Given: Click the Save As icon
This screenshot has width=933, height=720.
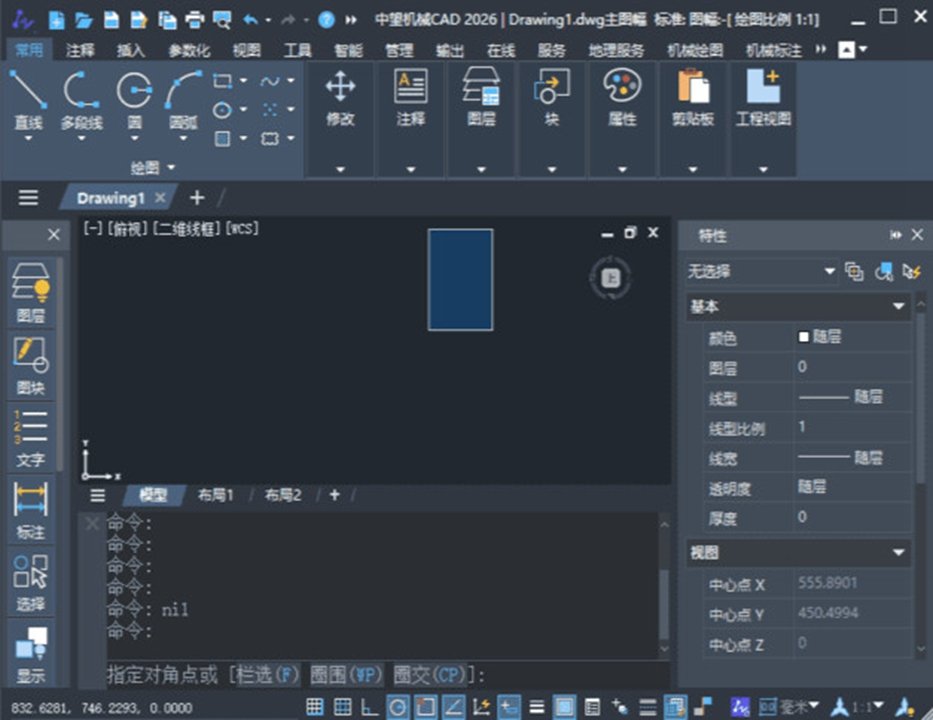Looking at the screenshot, I should (x=139, y=20).
